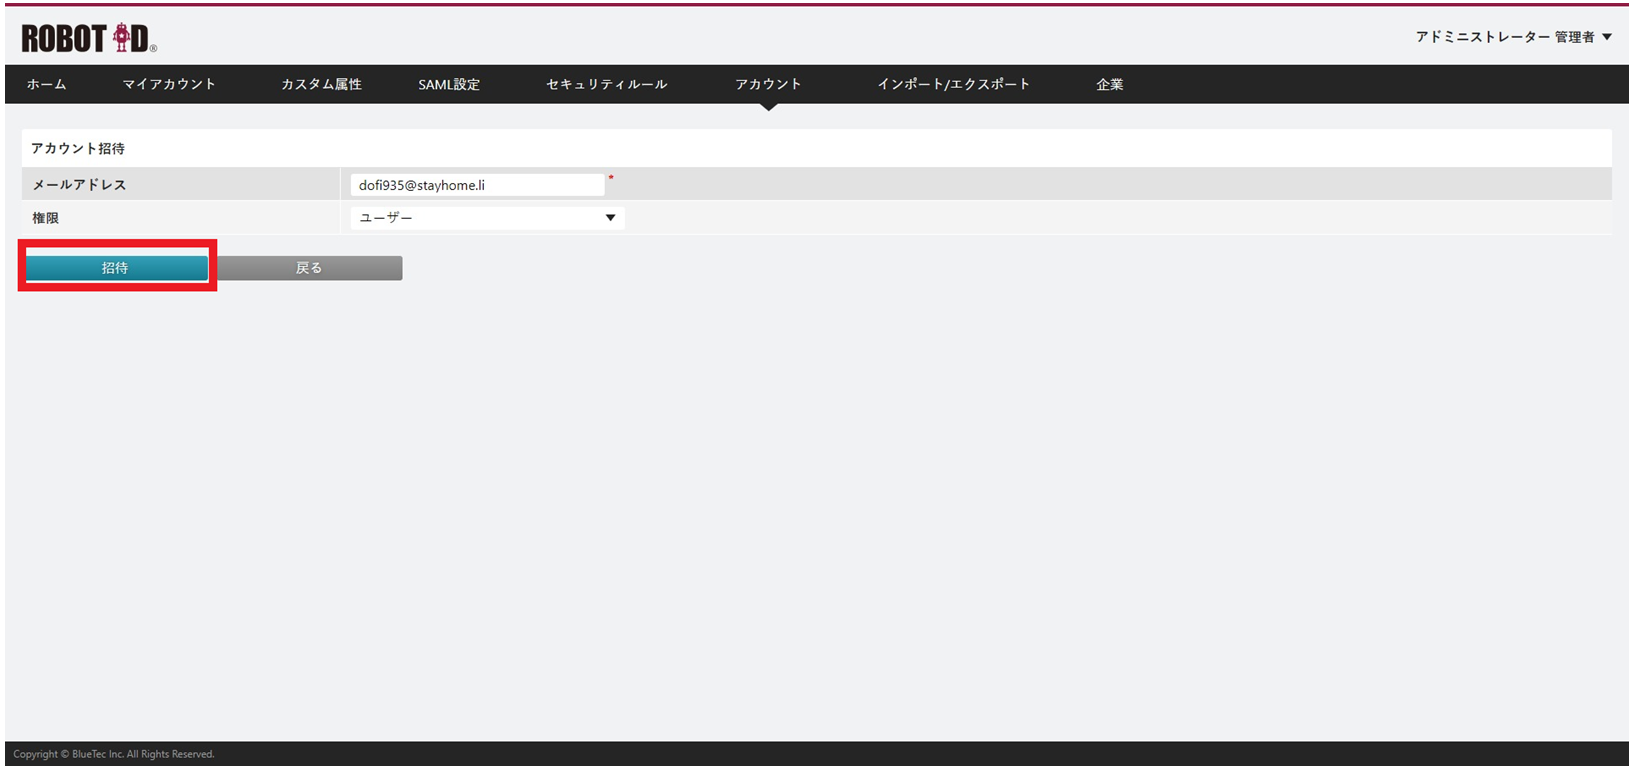Screen dimensions: 1634x768
Task: Navigate to セキュリティルール
Action: [x=606, y=84]
